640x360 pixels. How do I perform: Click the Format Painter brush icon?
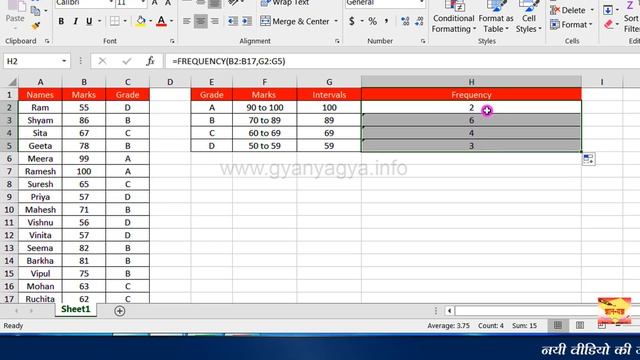tap(36, 26)
